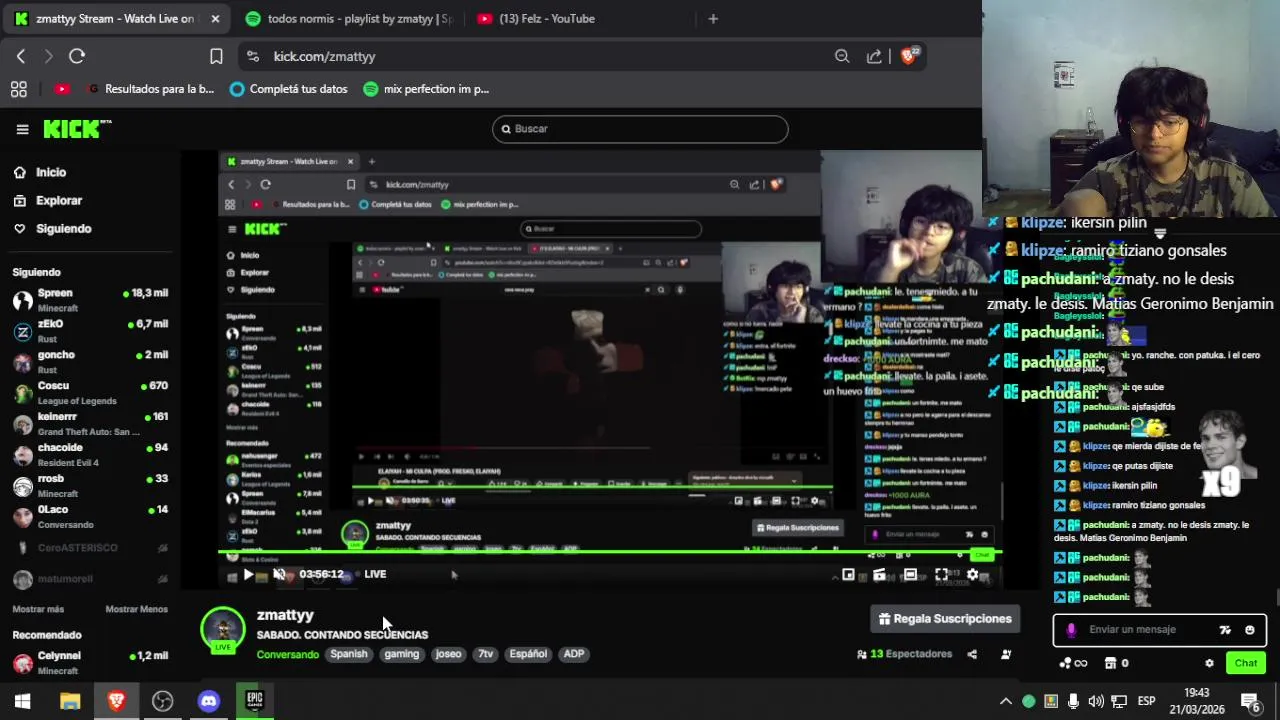Click the 7tv stream tag
This screenshot has width=1280, height=720.
[x=485, y=654]
